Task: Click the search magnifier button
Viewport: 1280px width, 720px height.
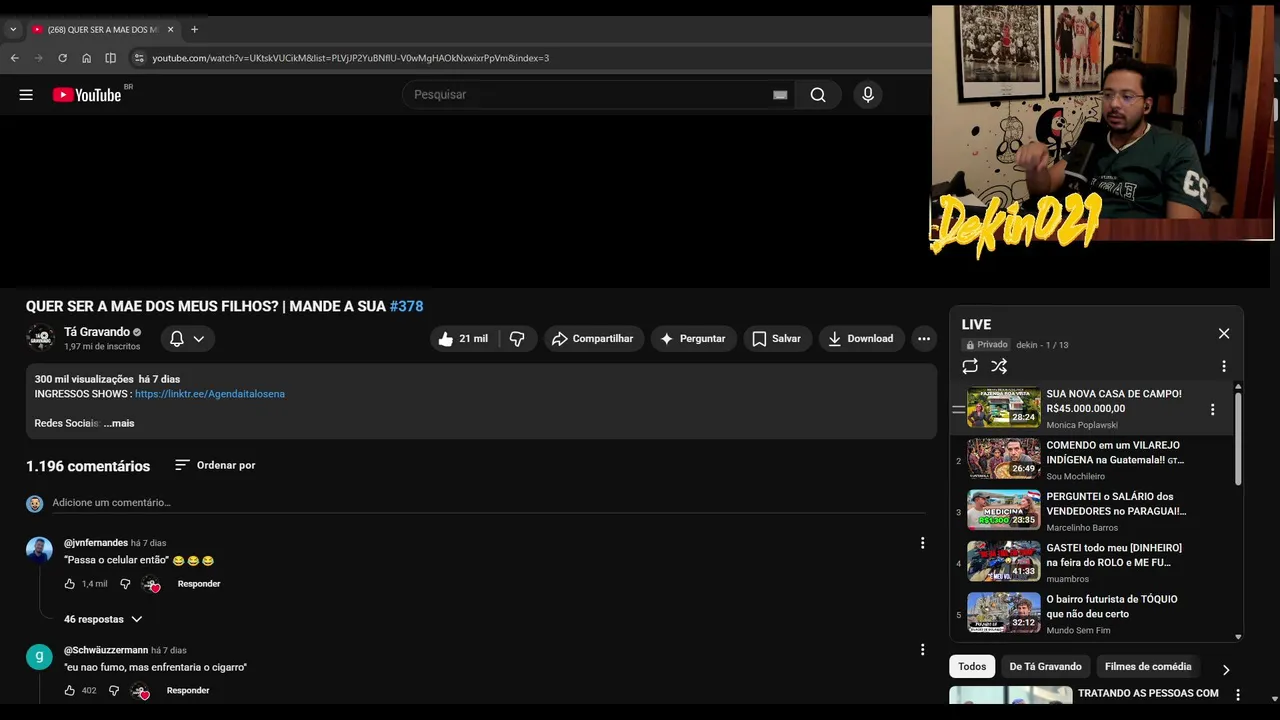Action: (818, 95)
